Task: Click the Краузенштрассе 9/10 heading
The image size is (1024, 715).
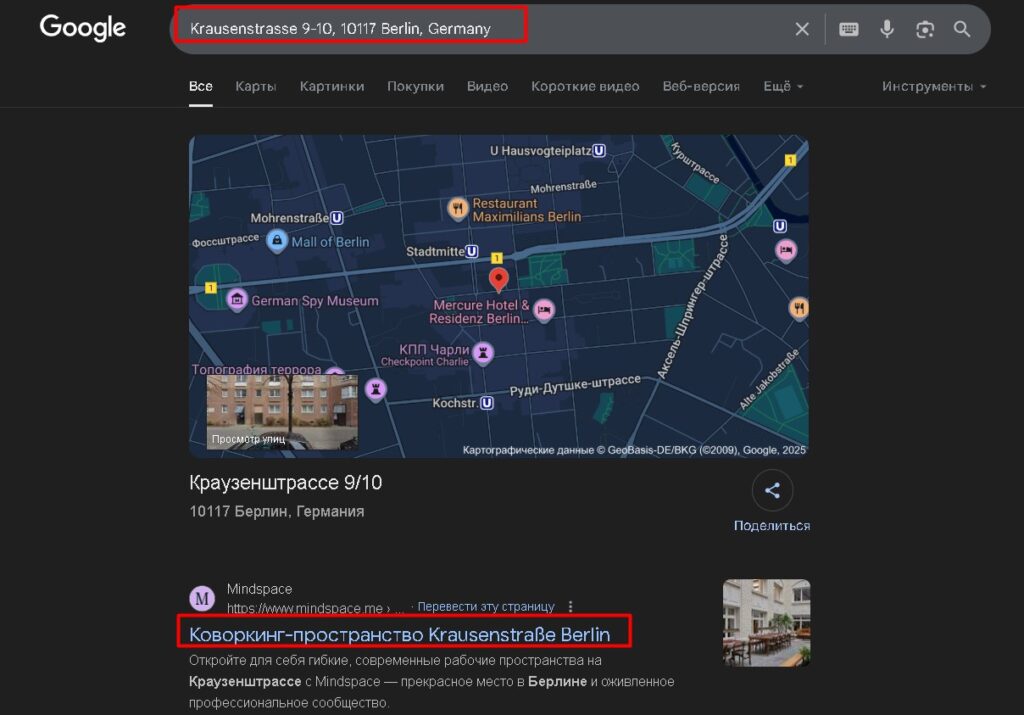Action: pyautogui.click(x=285, y=483)
